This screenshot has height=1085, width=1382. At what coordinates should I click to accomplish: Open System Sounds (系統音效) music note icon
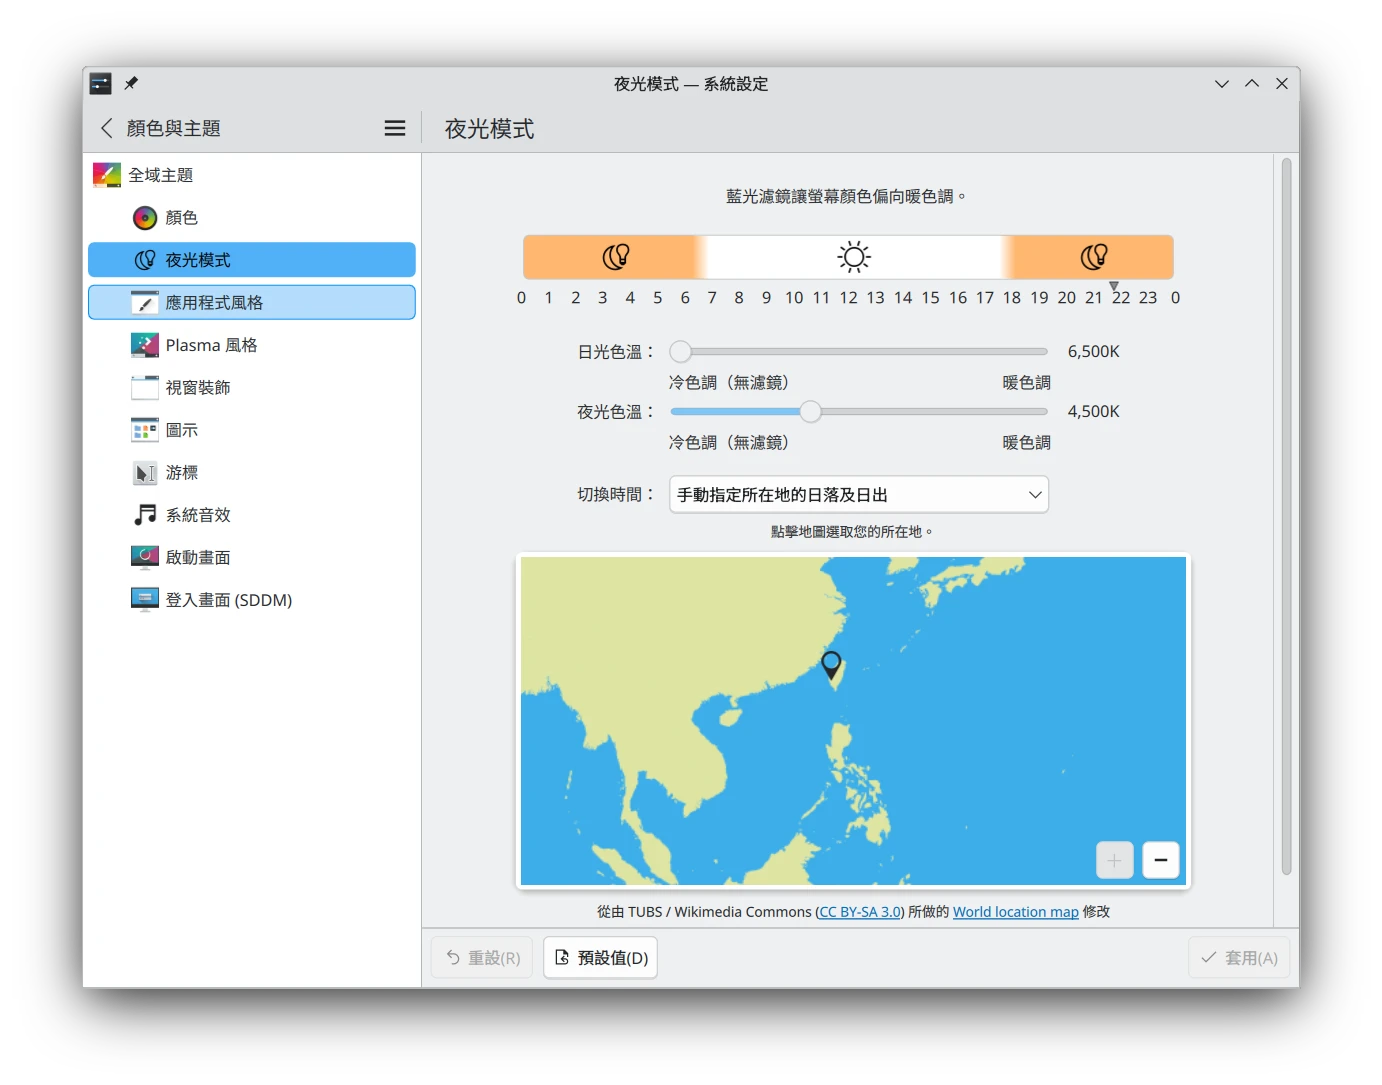[145, 515]
